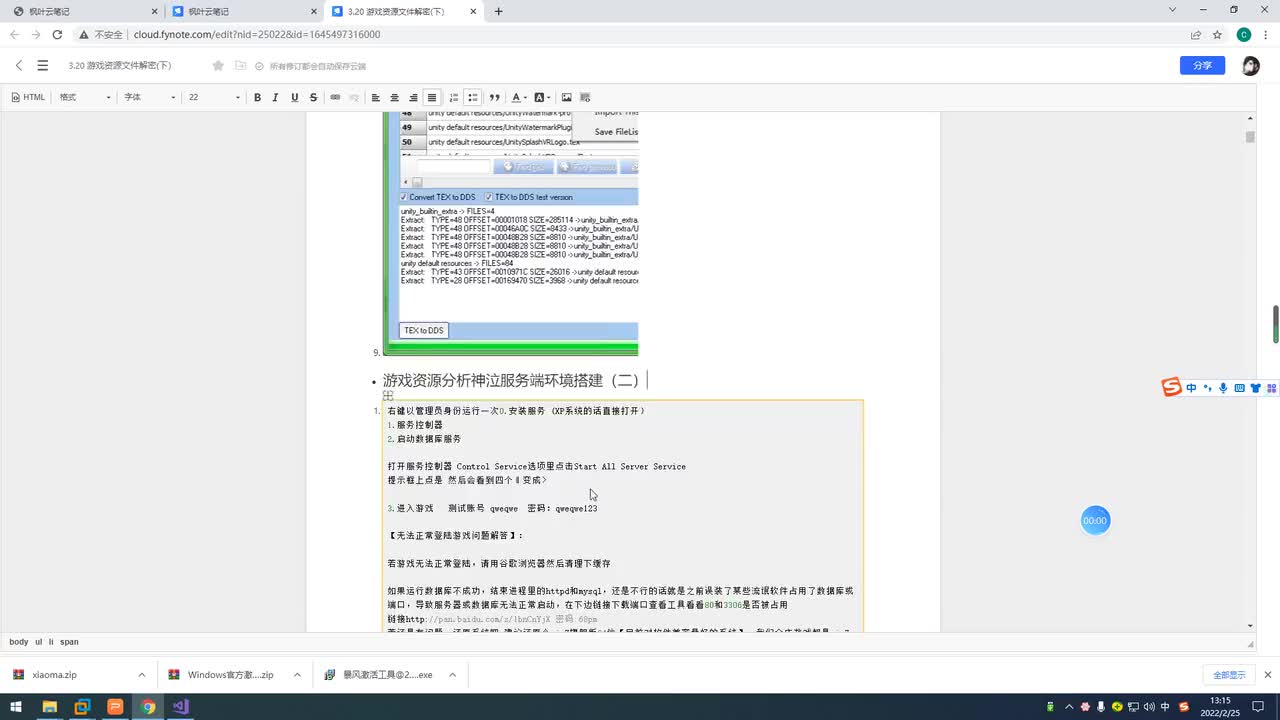Image resolution: width=1280 pixels, height=720 pixels.
Task: Open the background color picker arrow
Action: pos(549,97)
